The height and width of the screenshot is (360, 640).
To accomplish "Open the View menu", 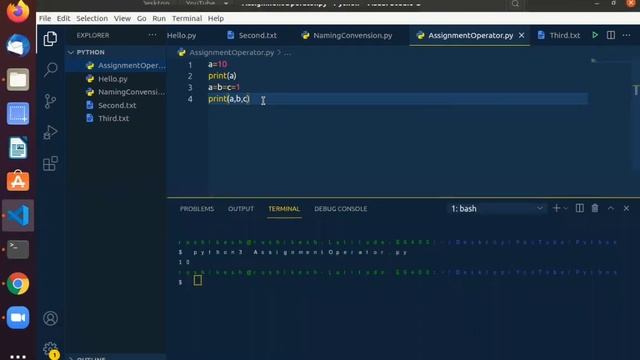I will click(122, 18).
